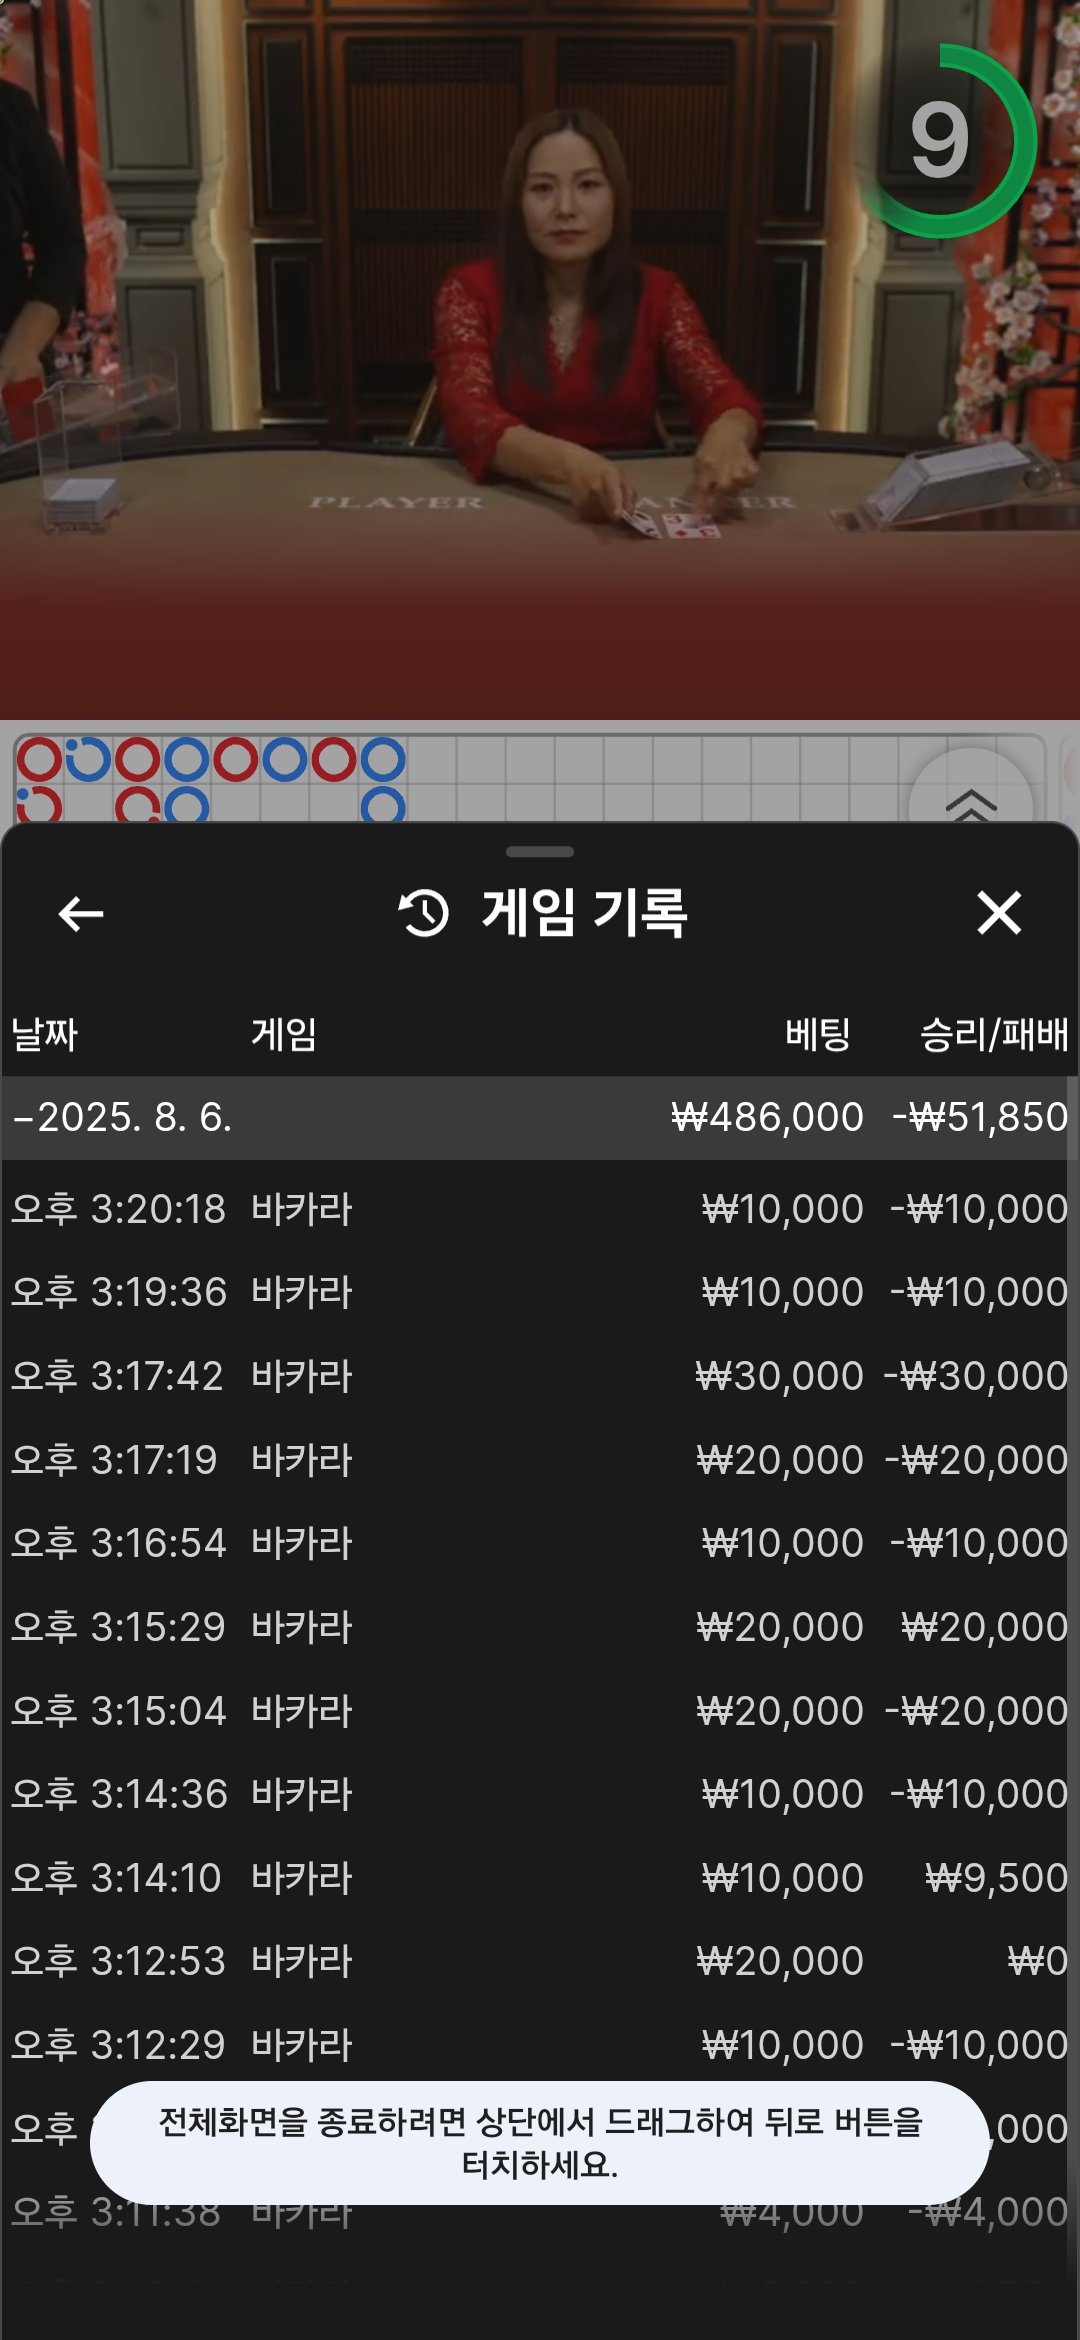Image resolution: width=1080 pixels, height=2340 pixels.
Task: Open the 3:19:36 baccarat record
Action: tap(540, 1292)
